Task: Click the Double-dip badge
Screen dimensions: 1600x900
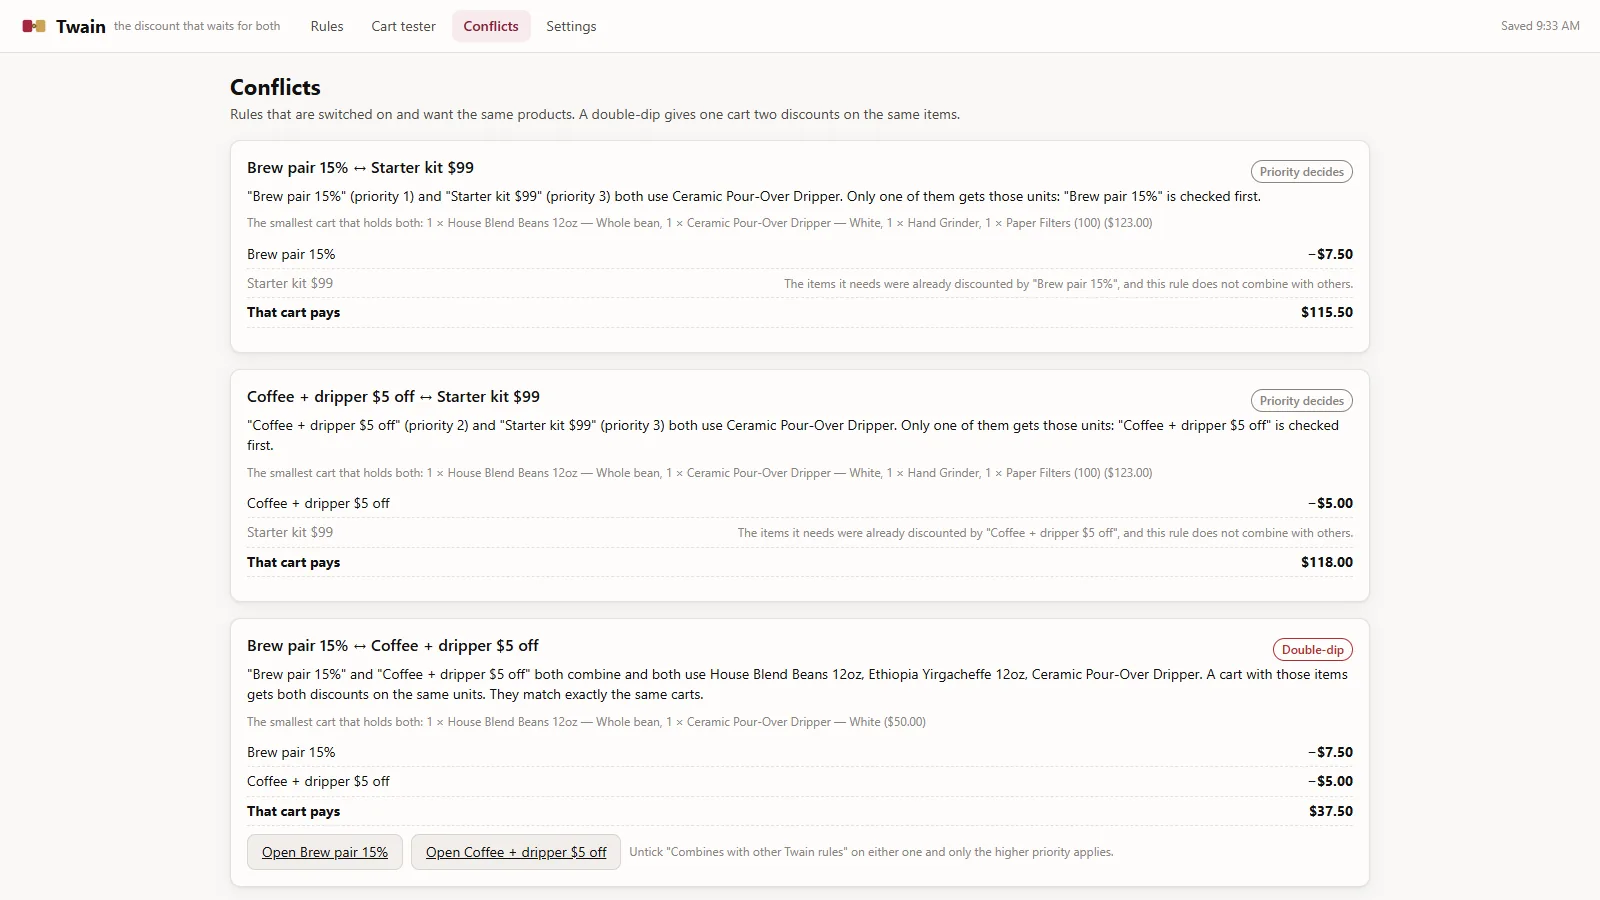Action: [1313, 650]
